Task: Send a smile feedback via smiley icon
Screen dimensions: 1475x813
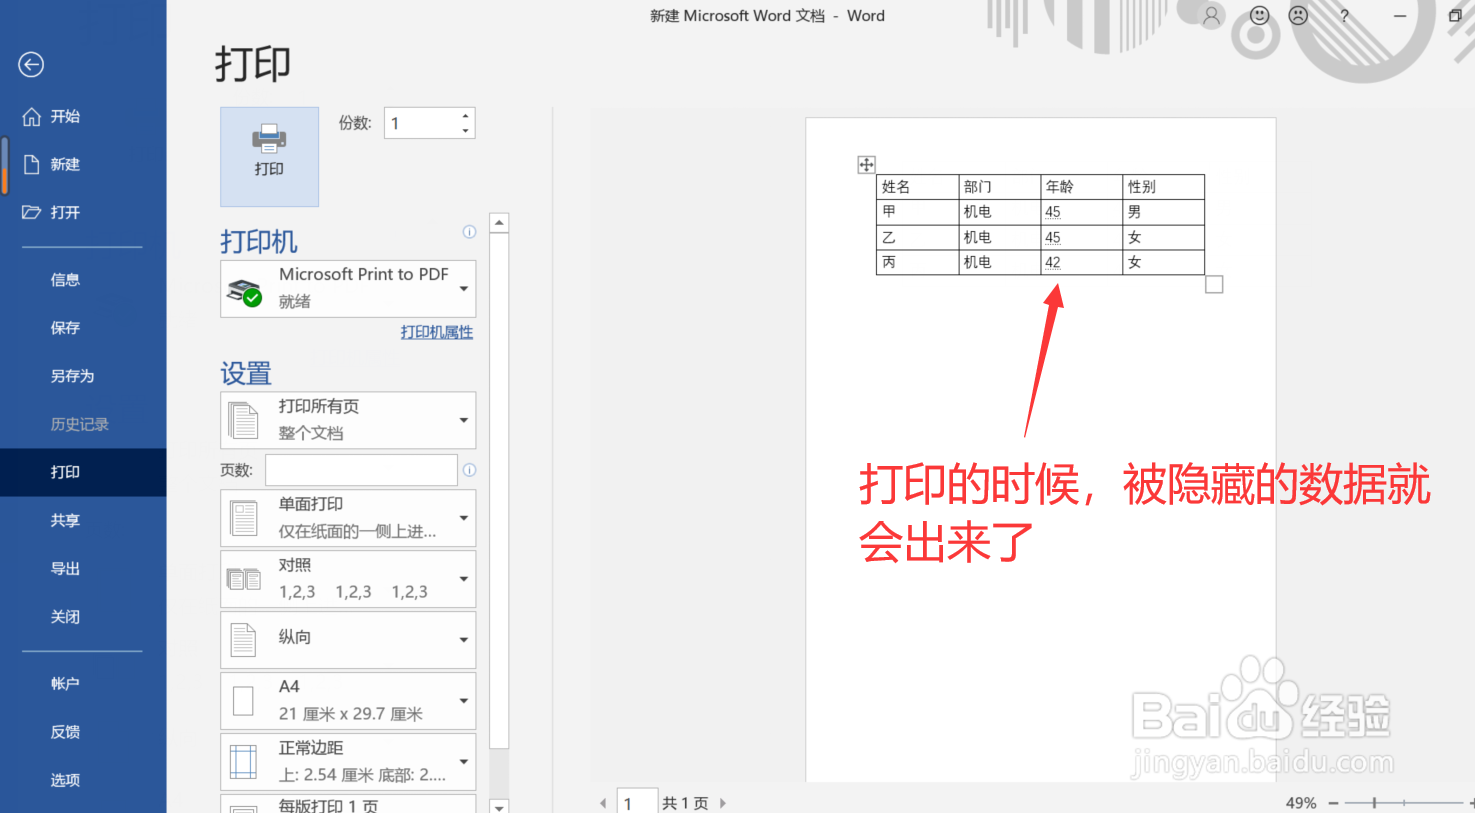Action: pyautogui.click(x=1260, y=16)
